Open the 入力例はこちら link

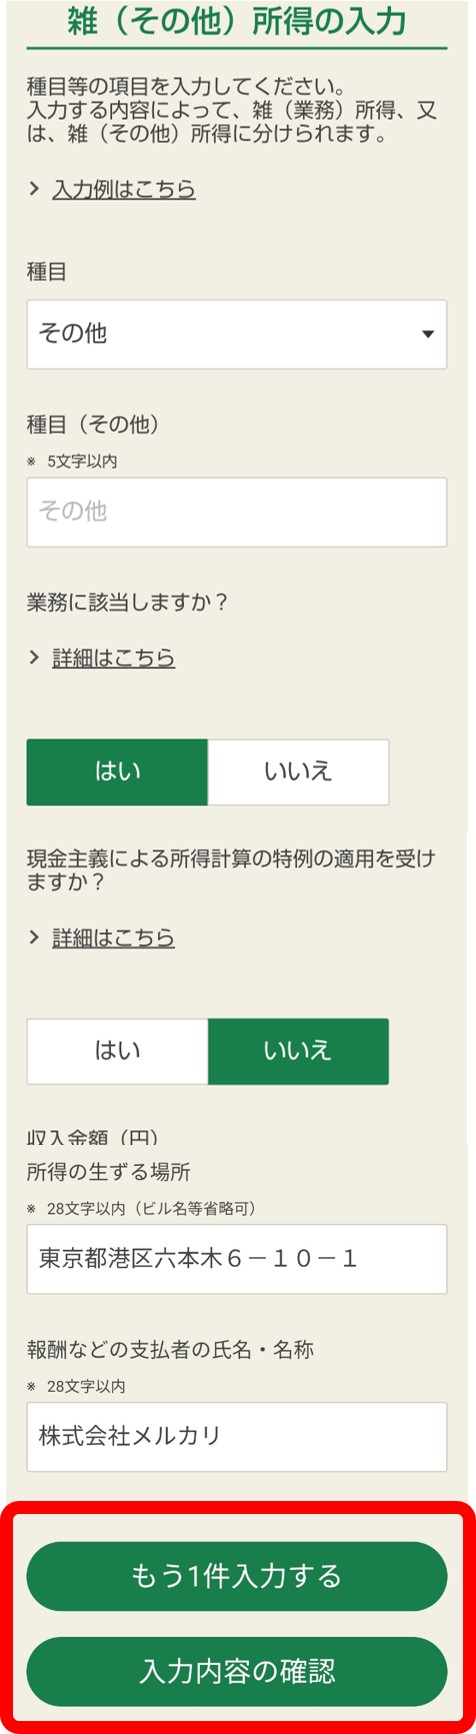(x=124, y=189)
